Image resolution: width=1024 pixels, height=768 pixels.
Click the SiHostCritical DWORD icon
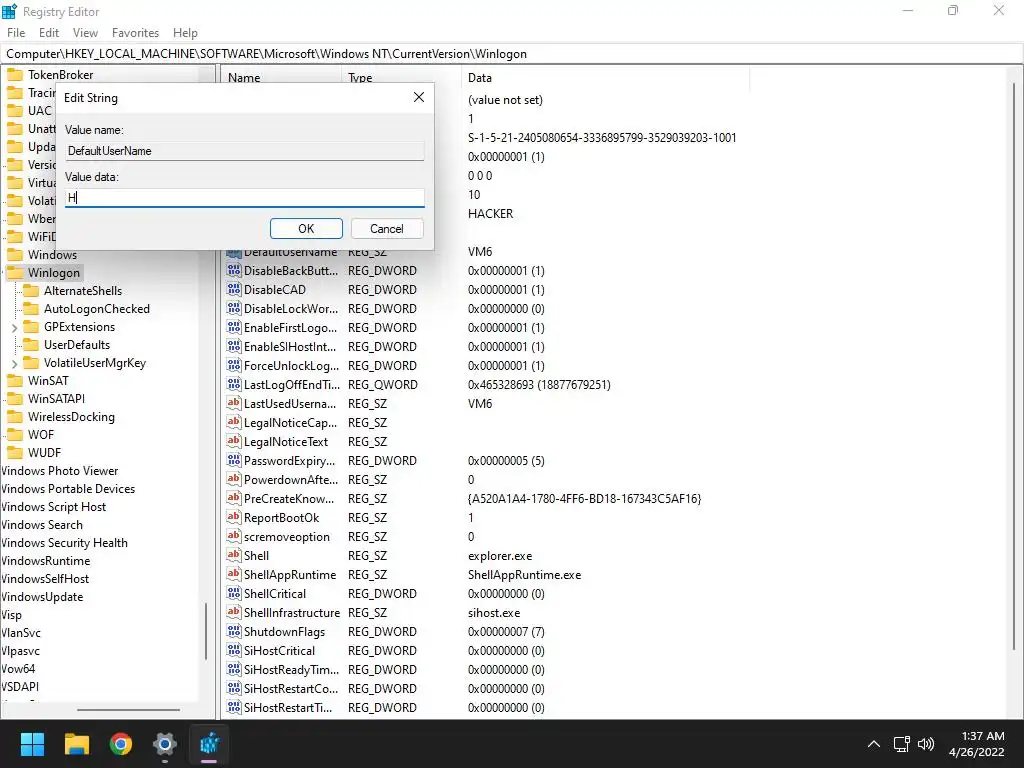point(234,650)
